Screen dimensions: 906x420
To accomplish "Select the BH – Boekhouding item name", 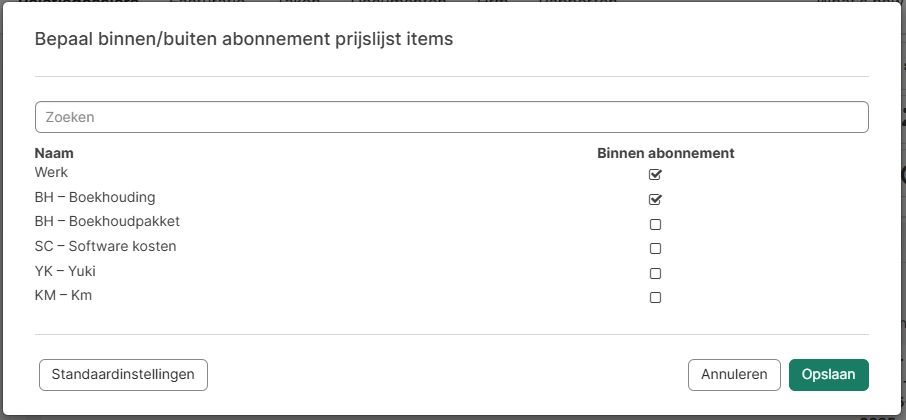I will (95, 197).
